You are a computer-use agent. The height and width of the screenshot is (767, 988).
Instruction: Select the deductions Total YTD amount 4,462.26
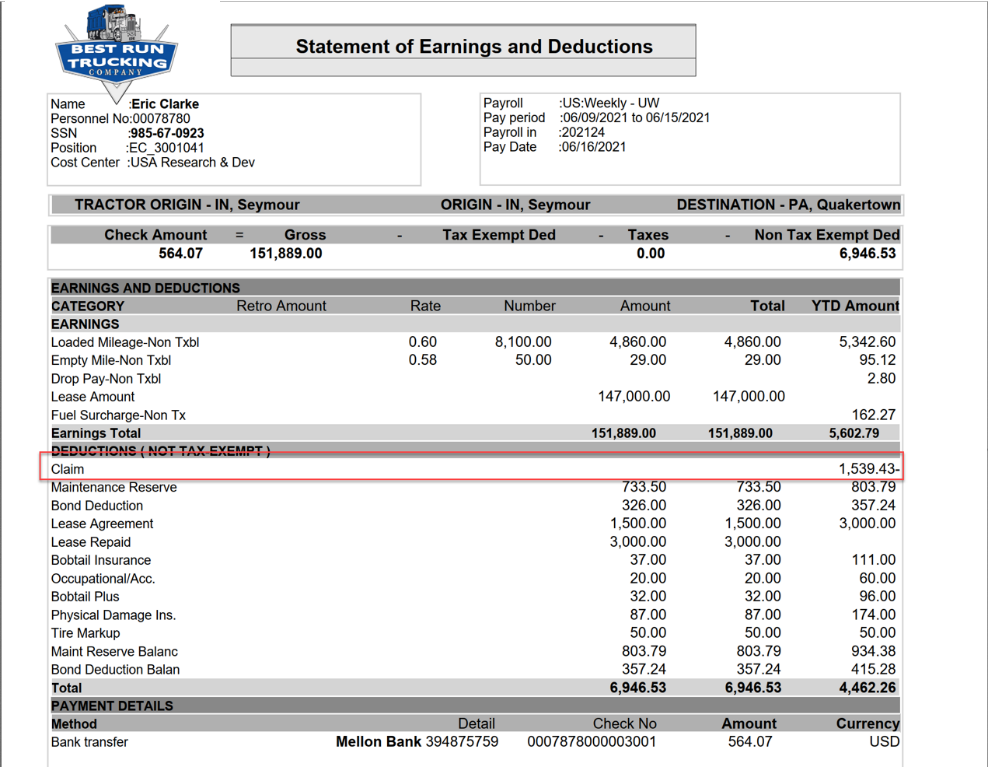tap(868, 688)
